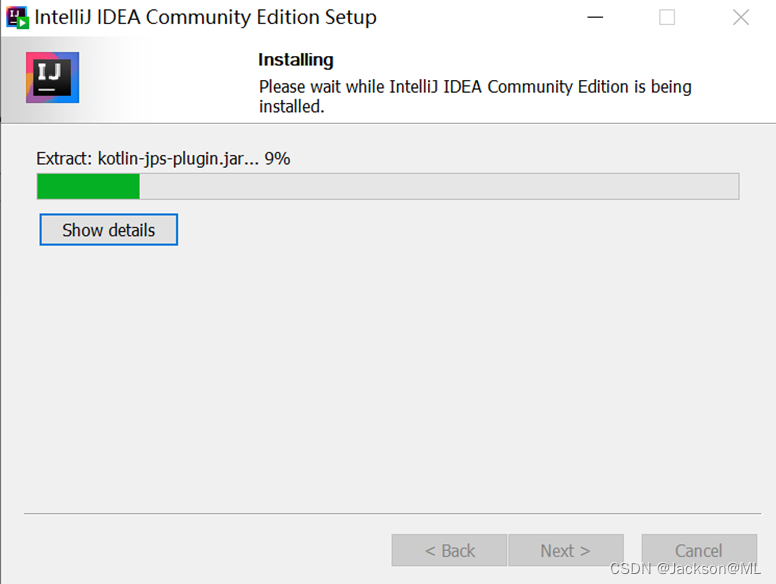776x584 pixels.
Task: Click the window title 'IntelliJ IDEA Community Edition Setup'
Action: click(x=205, y=18)
